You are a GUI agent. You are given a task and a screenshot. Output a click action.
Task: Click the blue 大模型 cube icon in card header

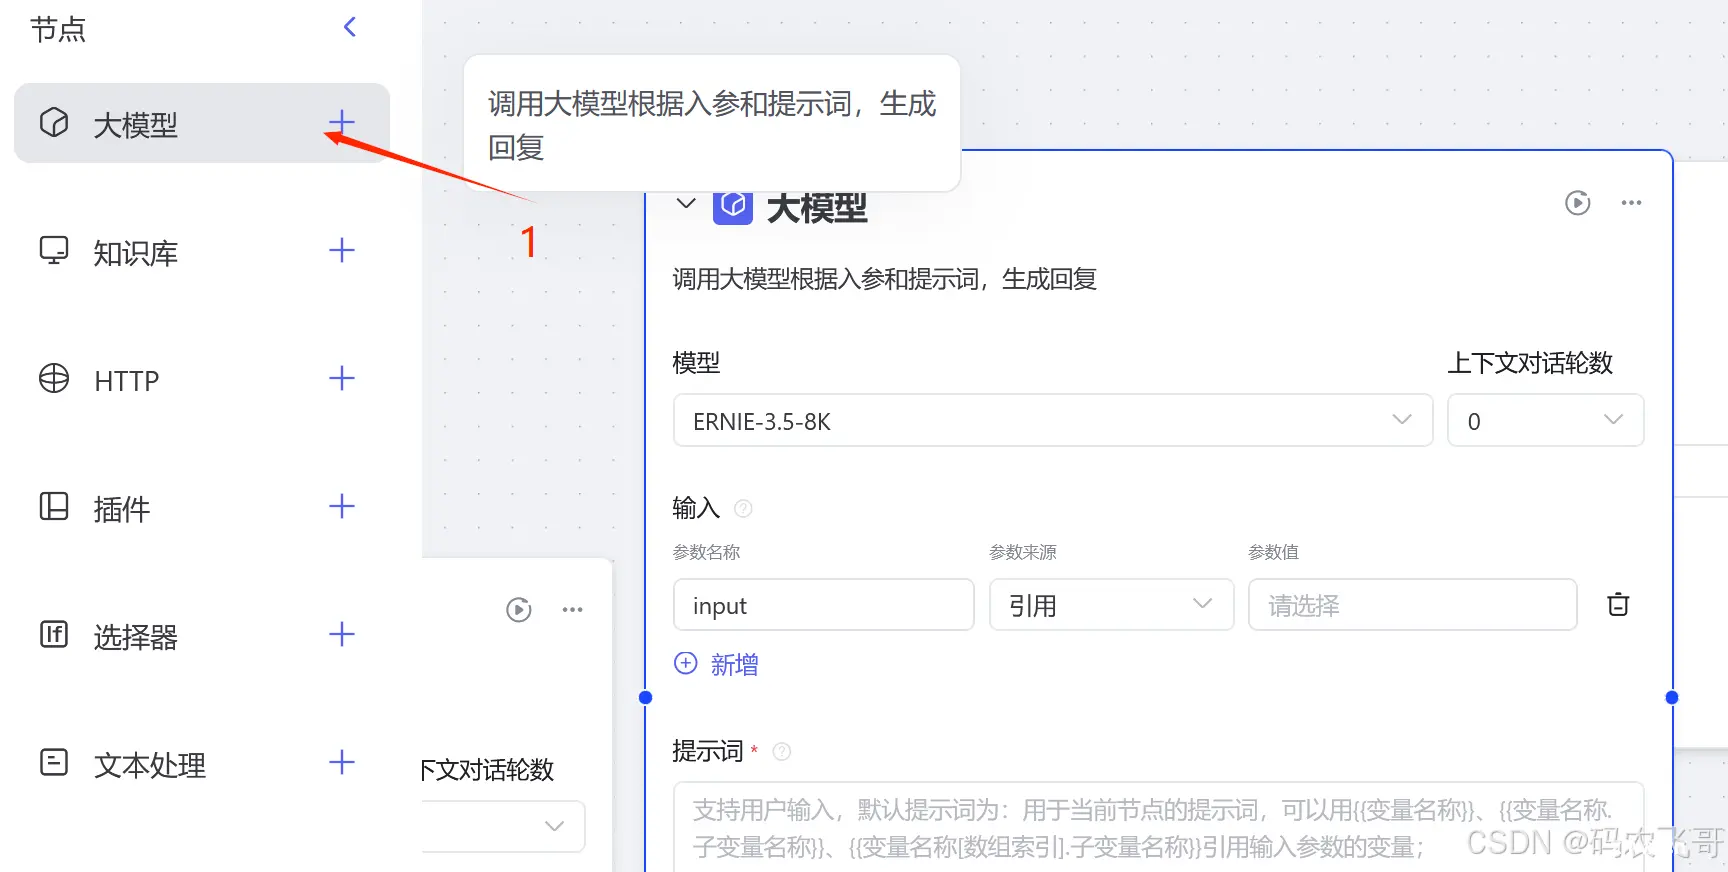point(733,205)
